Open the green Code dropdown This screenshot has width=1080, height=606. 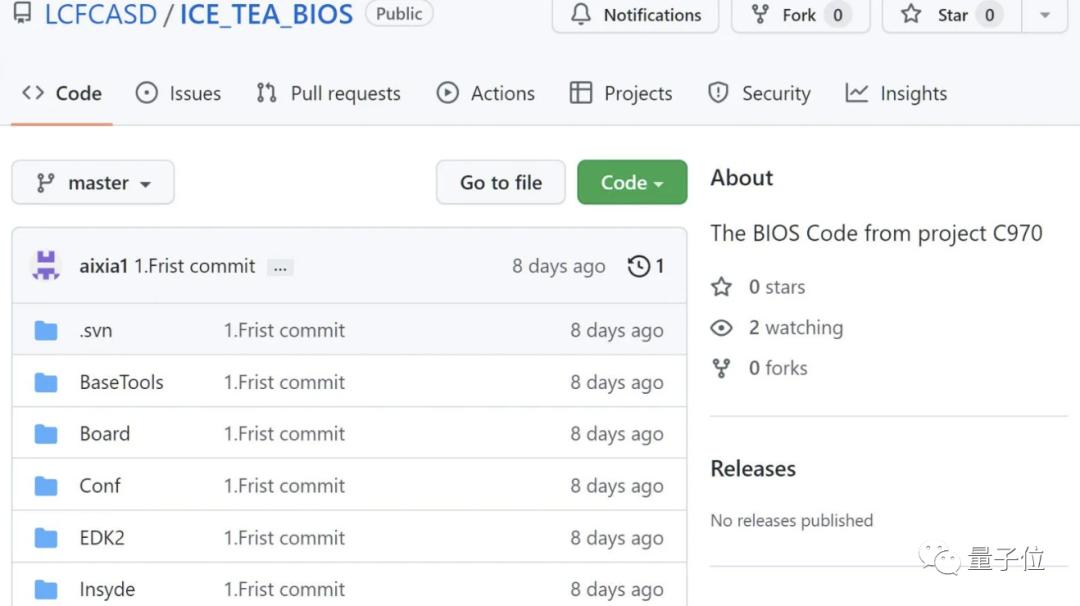pyautogui.click(x=632, y=183)
